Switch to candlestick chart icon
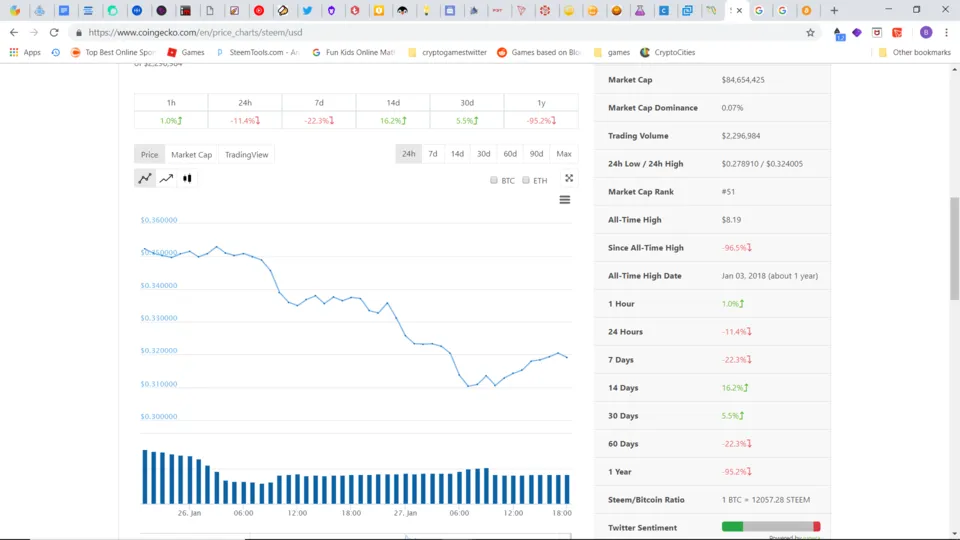The width and height of the screenshot is (960, 540). (x=187, y=178)
